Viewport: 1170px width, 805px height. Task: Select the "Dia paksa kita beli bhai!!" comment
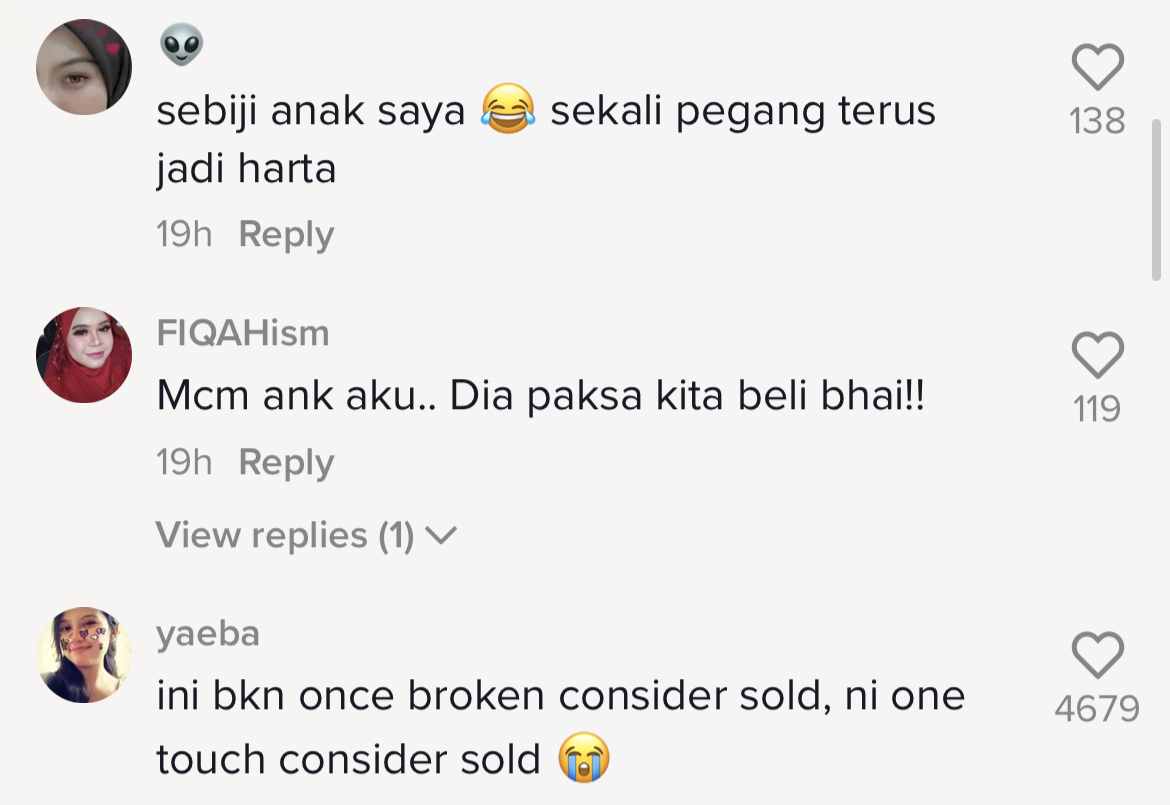point(540,398)
